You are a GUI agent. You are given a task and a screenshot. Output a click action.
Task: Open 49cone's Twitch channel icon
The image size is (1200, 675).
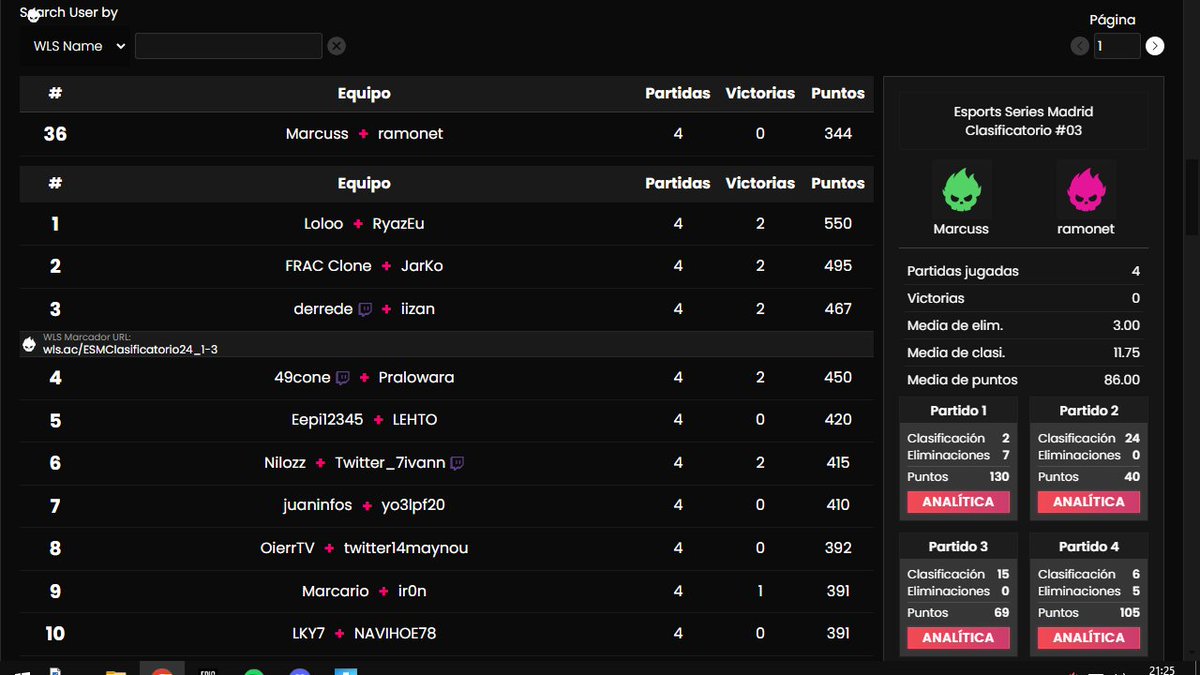343,378
